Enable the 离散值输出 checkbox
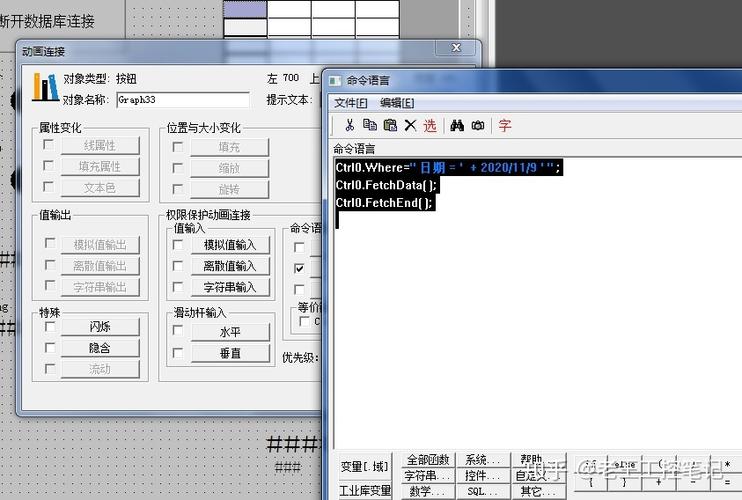The image size is (742, 500). click(50, 264)
